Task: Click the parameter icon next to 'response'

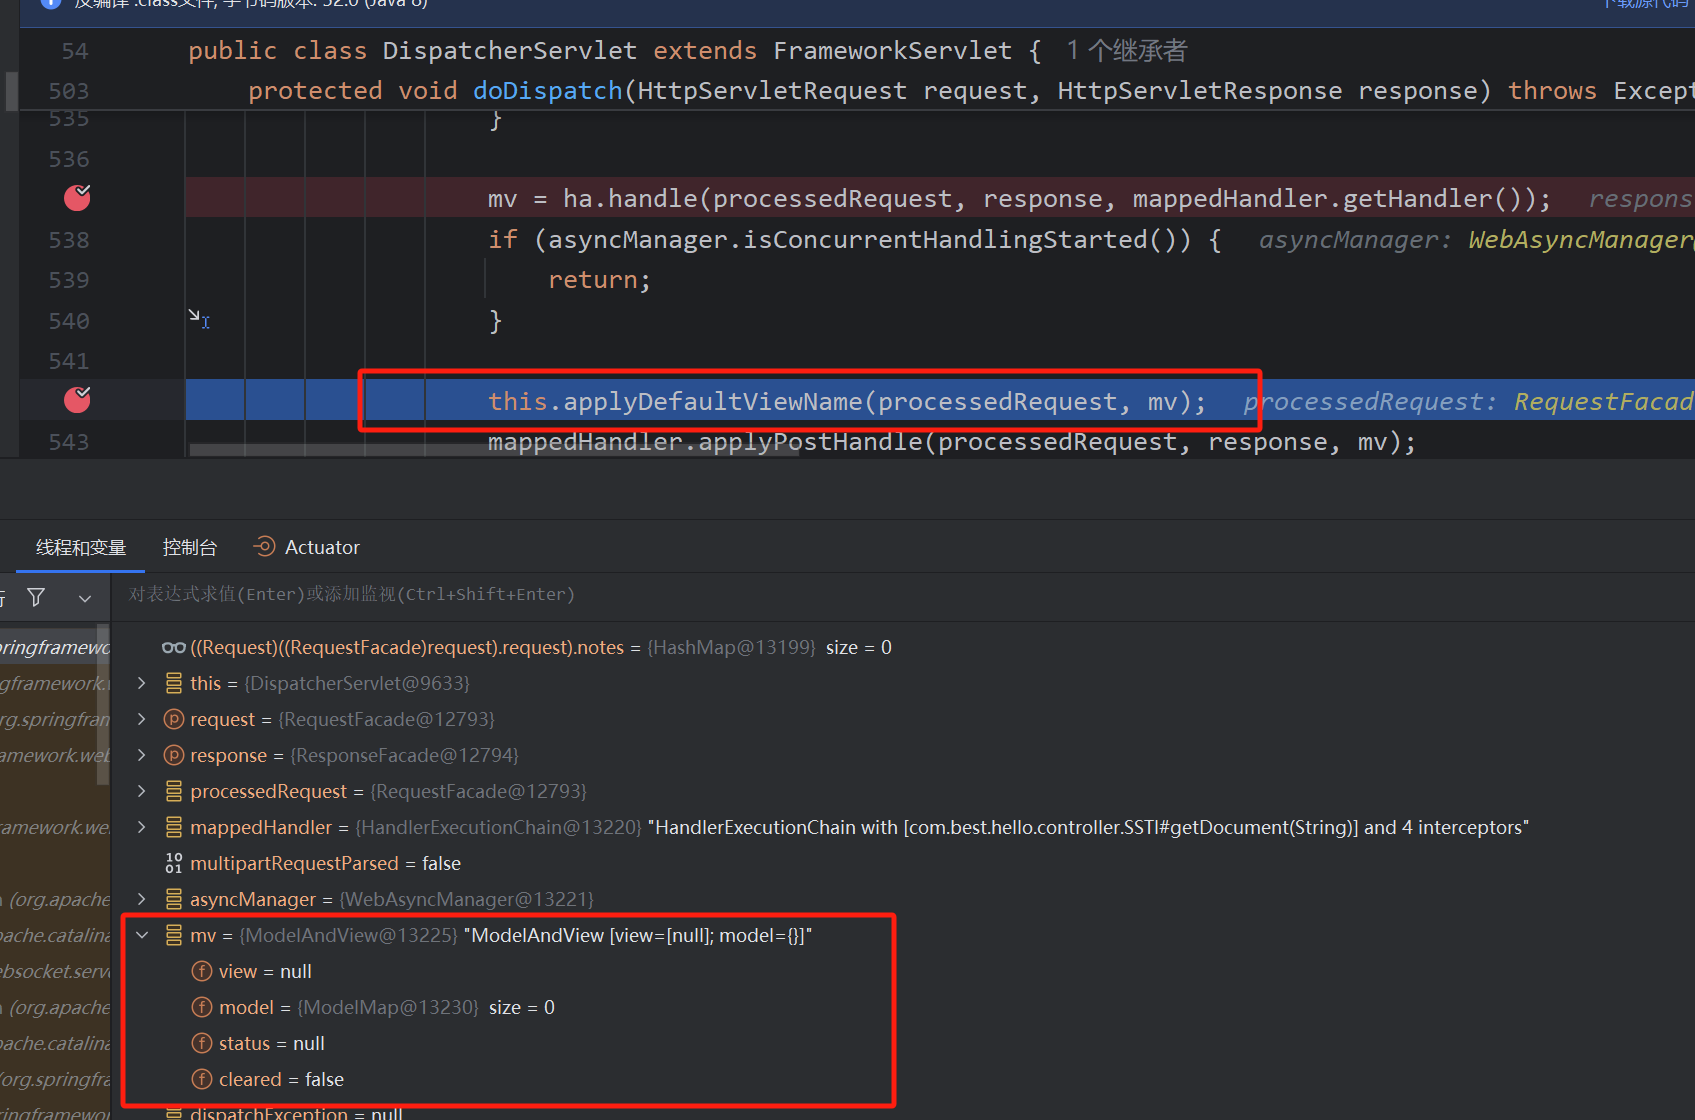Action: [174, 755]
